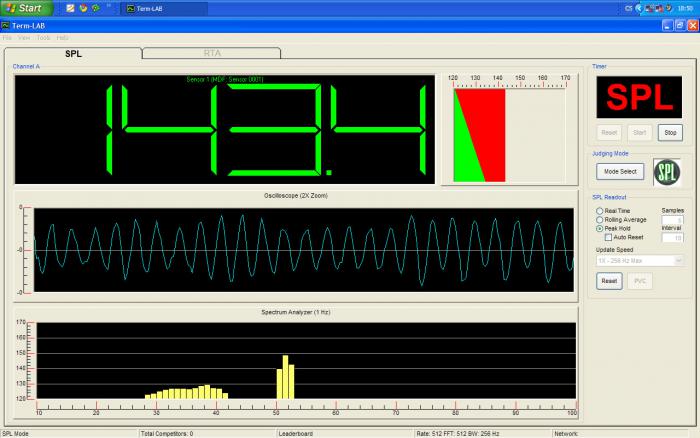Click the SPL Readout Reset button
Image resolution: width=700 pixels, height=438 pixels.
(x=609, y=281)
